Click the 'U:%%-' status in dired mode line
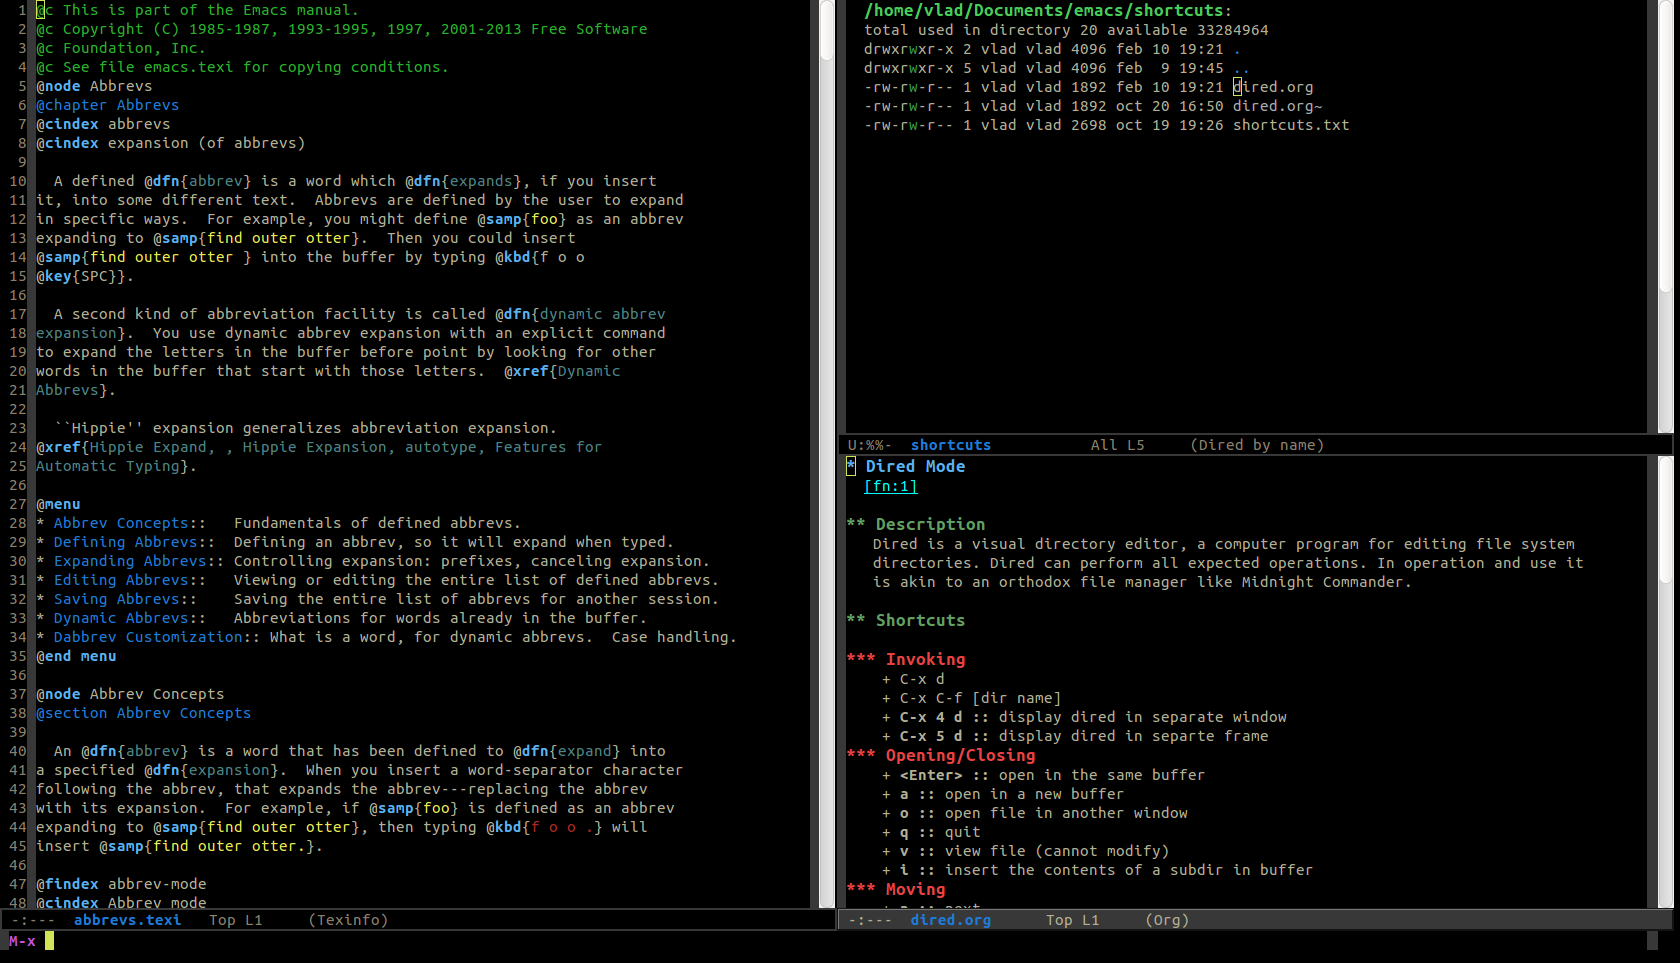 870,445
